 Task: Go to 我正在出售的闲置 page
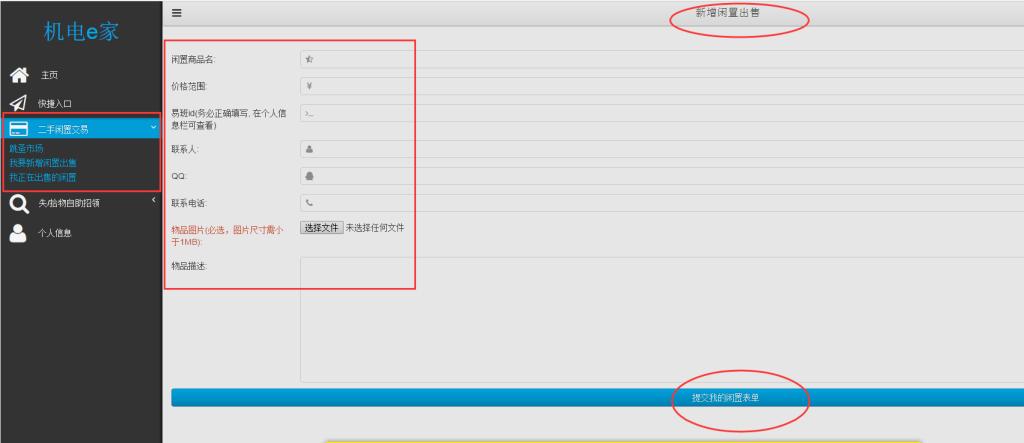42,177
